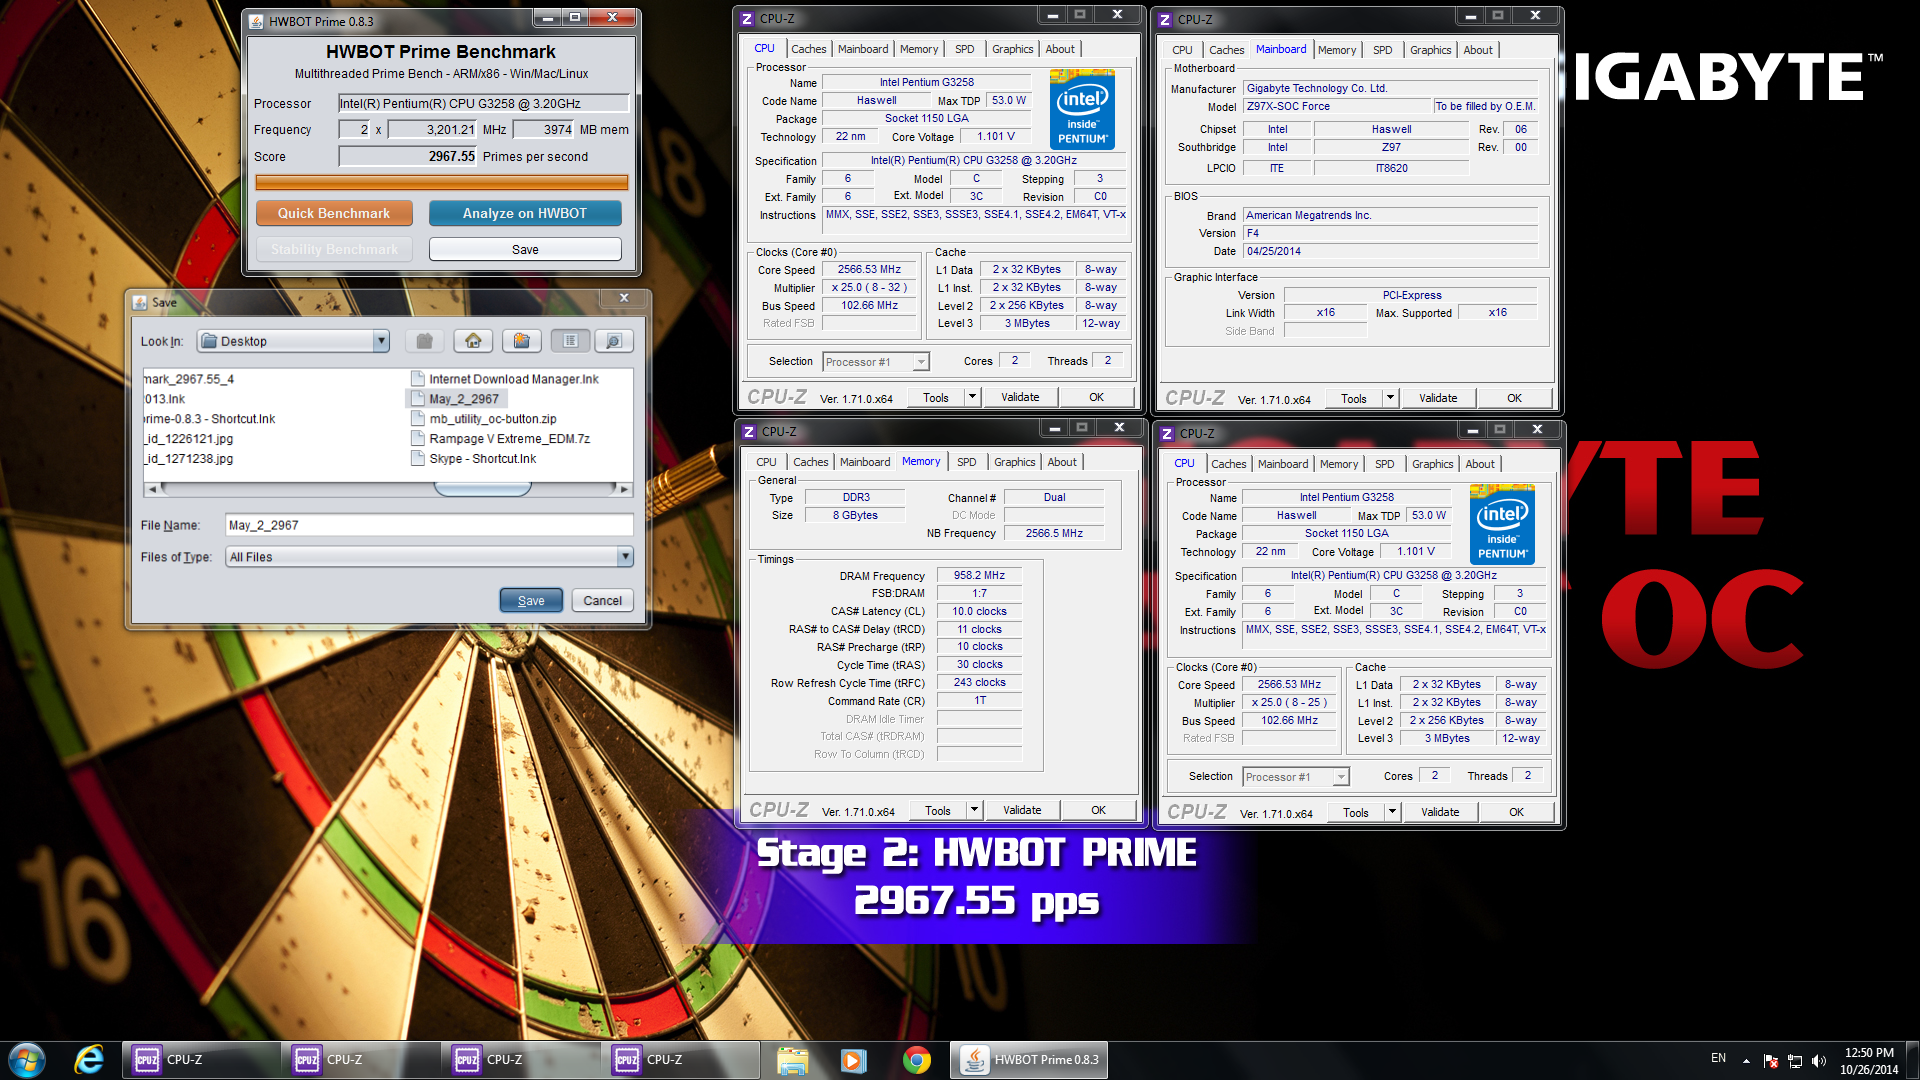The width and height of the screenshot is (1920, 1080).
Task: Close the Save dialog with X
Action: [x=624, y=298]
